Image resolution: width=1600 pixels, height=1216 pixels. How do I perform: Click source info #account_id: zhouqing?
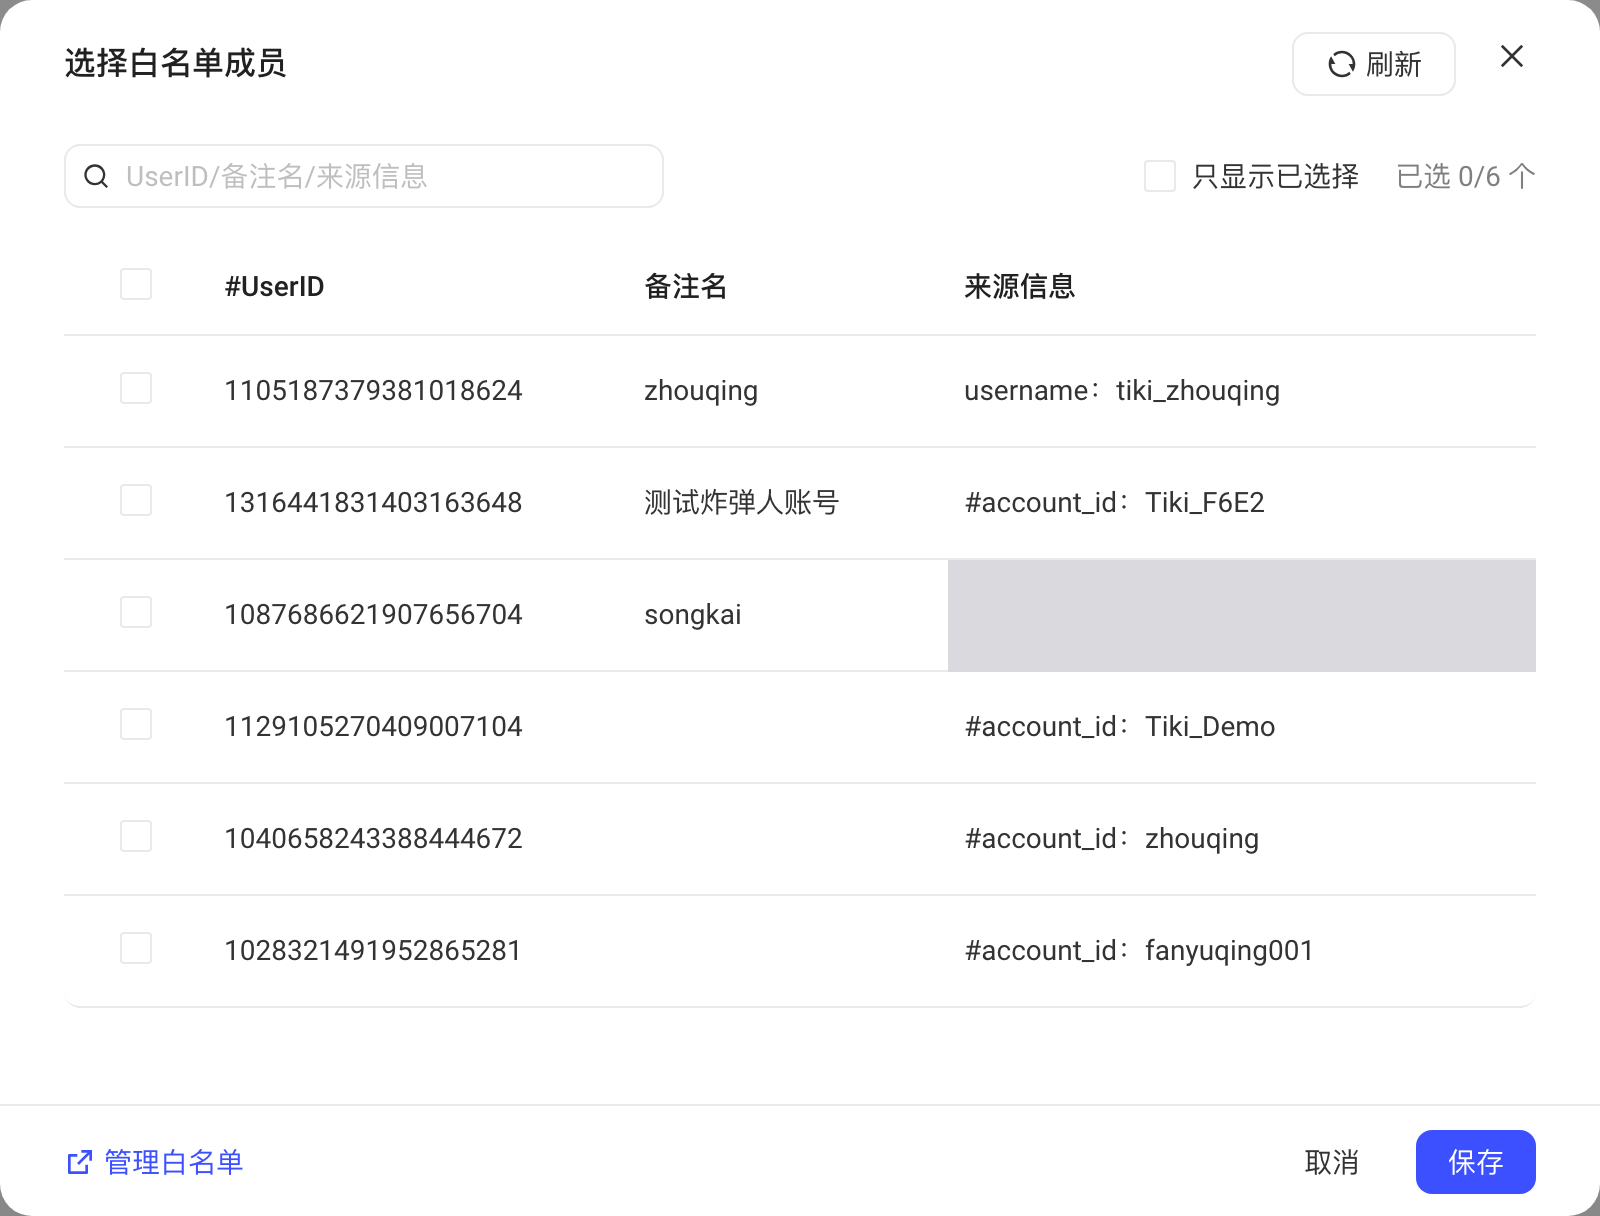tap(1111, 839)
